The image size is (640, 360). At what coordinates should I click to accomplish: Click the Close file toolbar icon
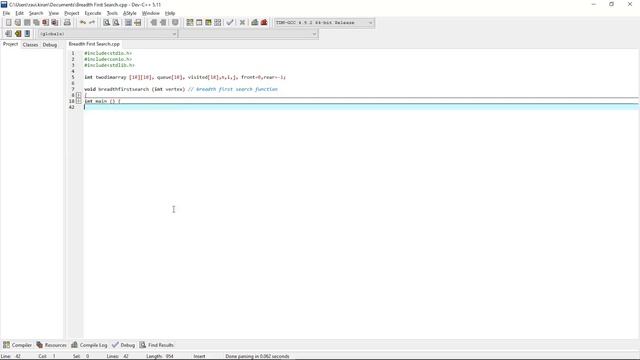(x=45, y=22)
